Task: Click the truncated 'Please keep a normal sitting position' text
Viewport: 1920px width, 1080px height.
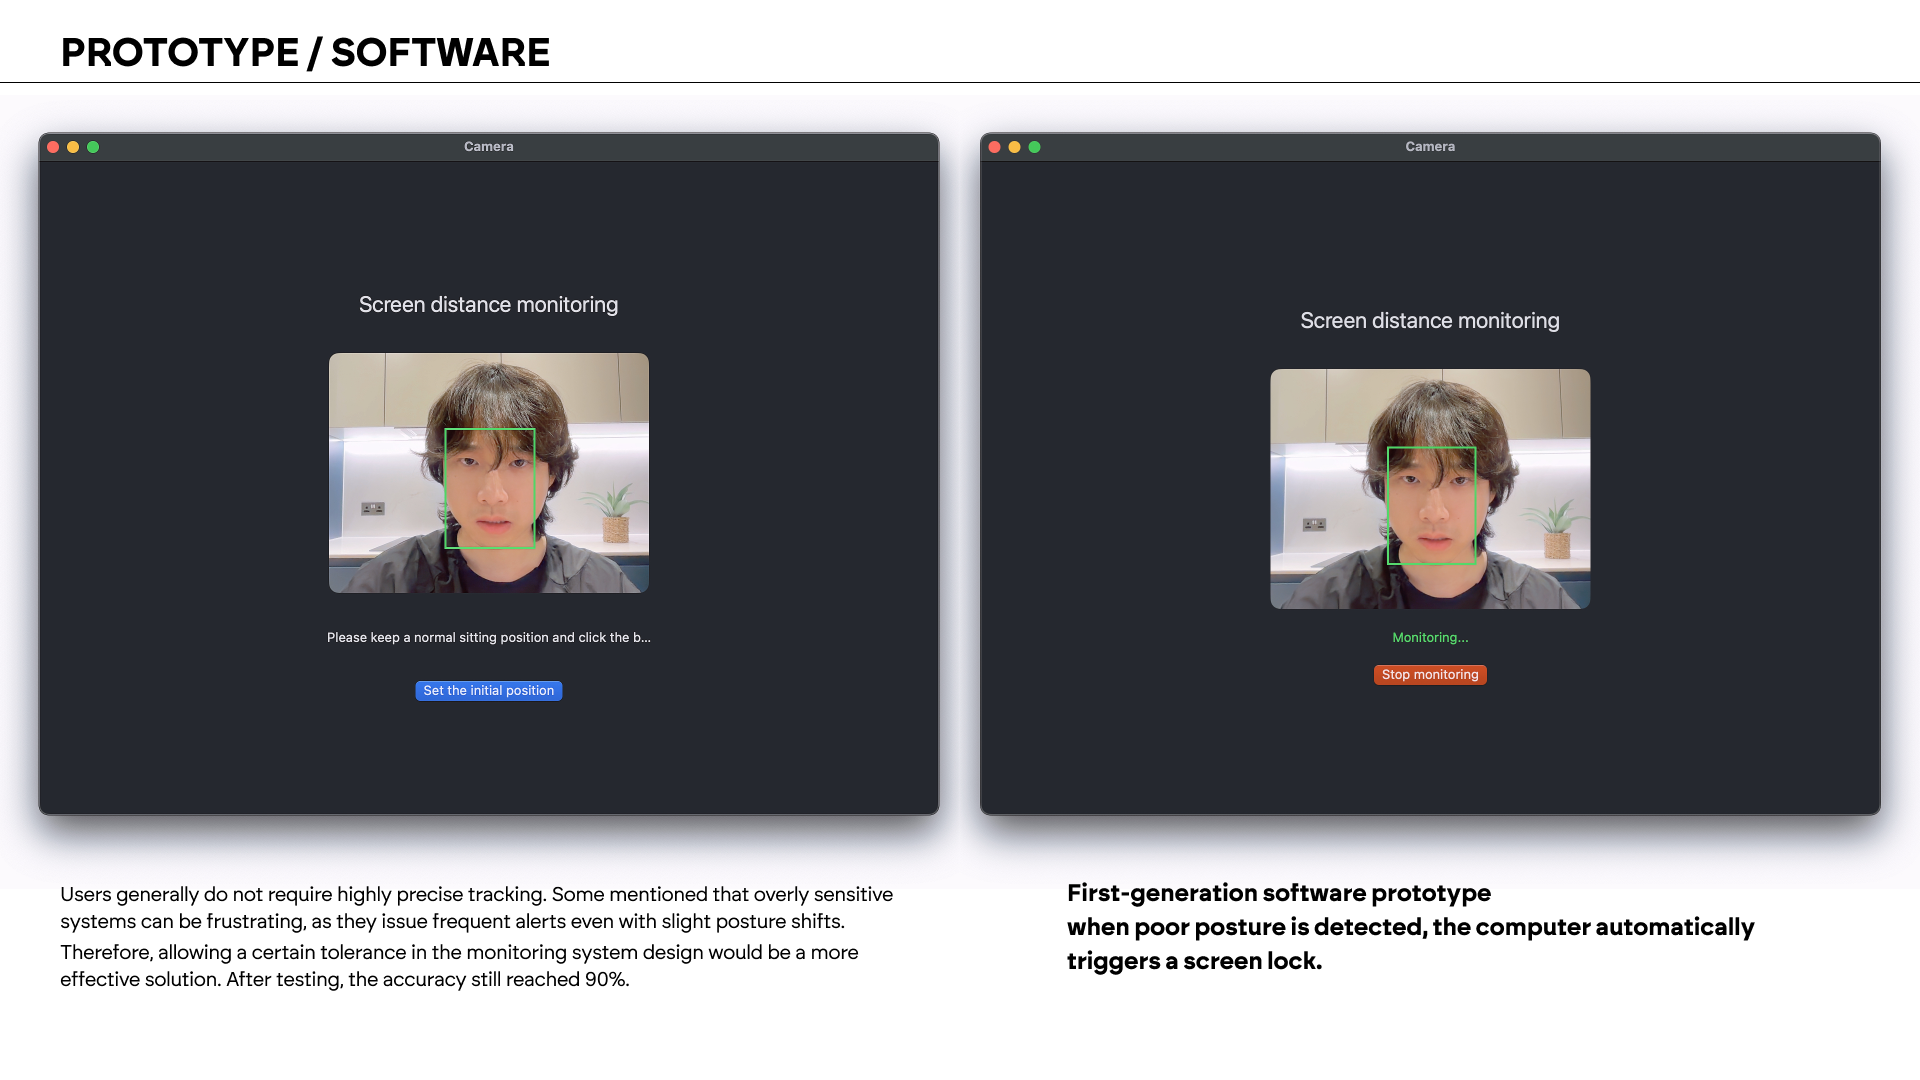Action: (488, 638)
